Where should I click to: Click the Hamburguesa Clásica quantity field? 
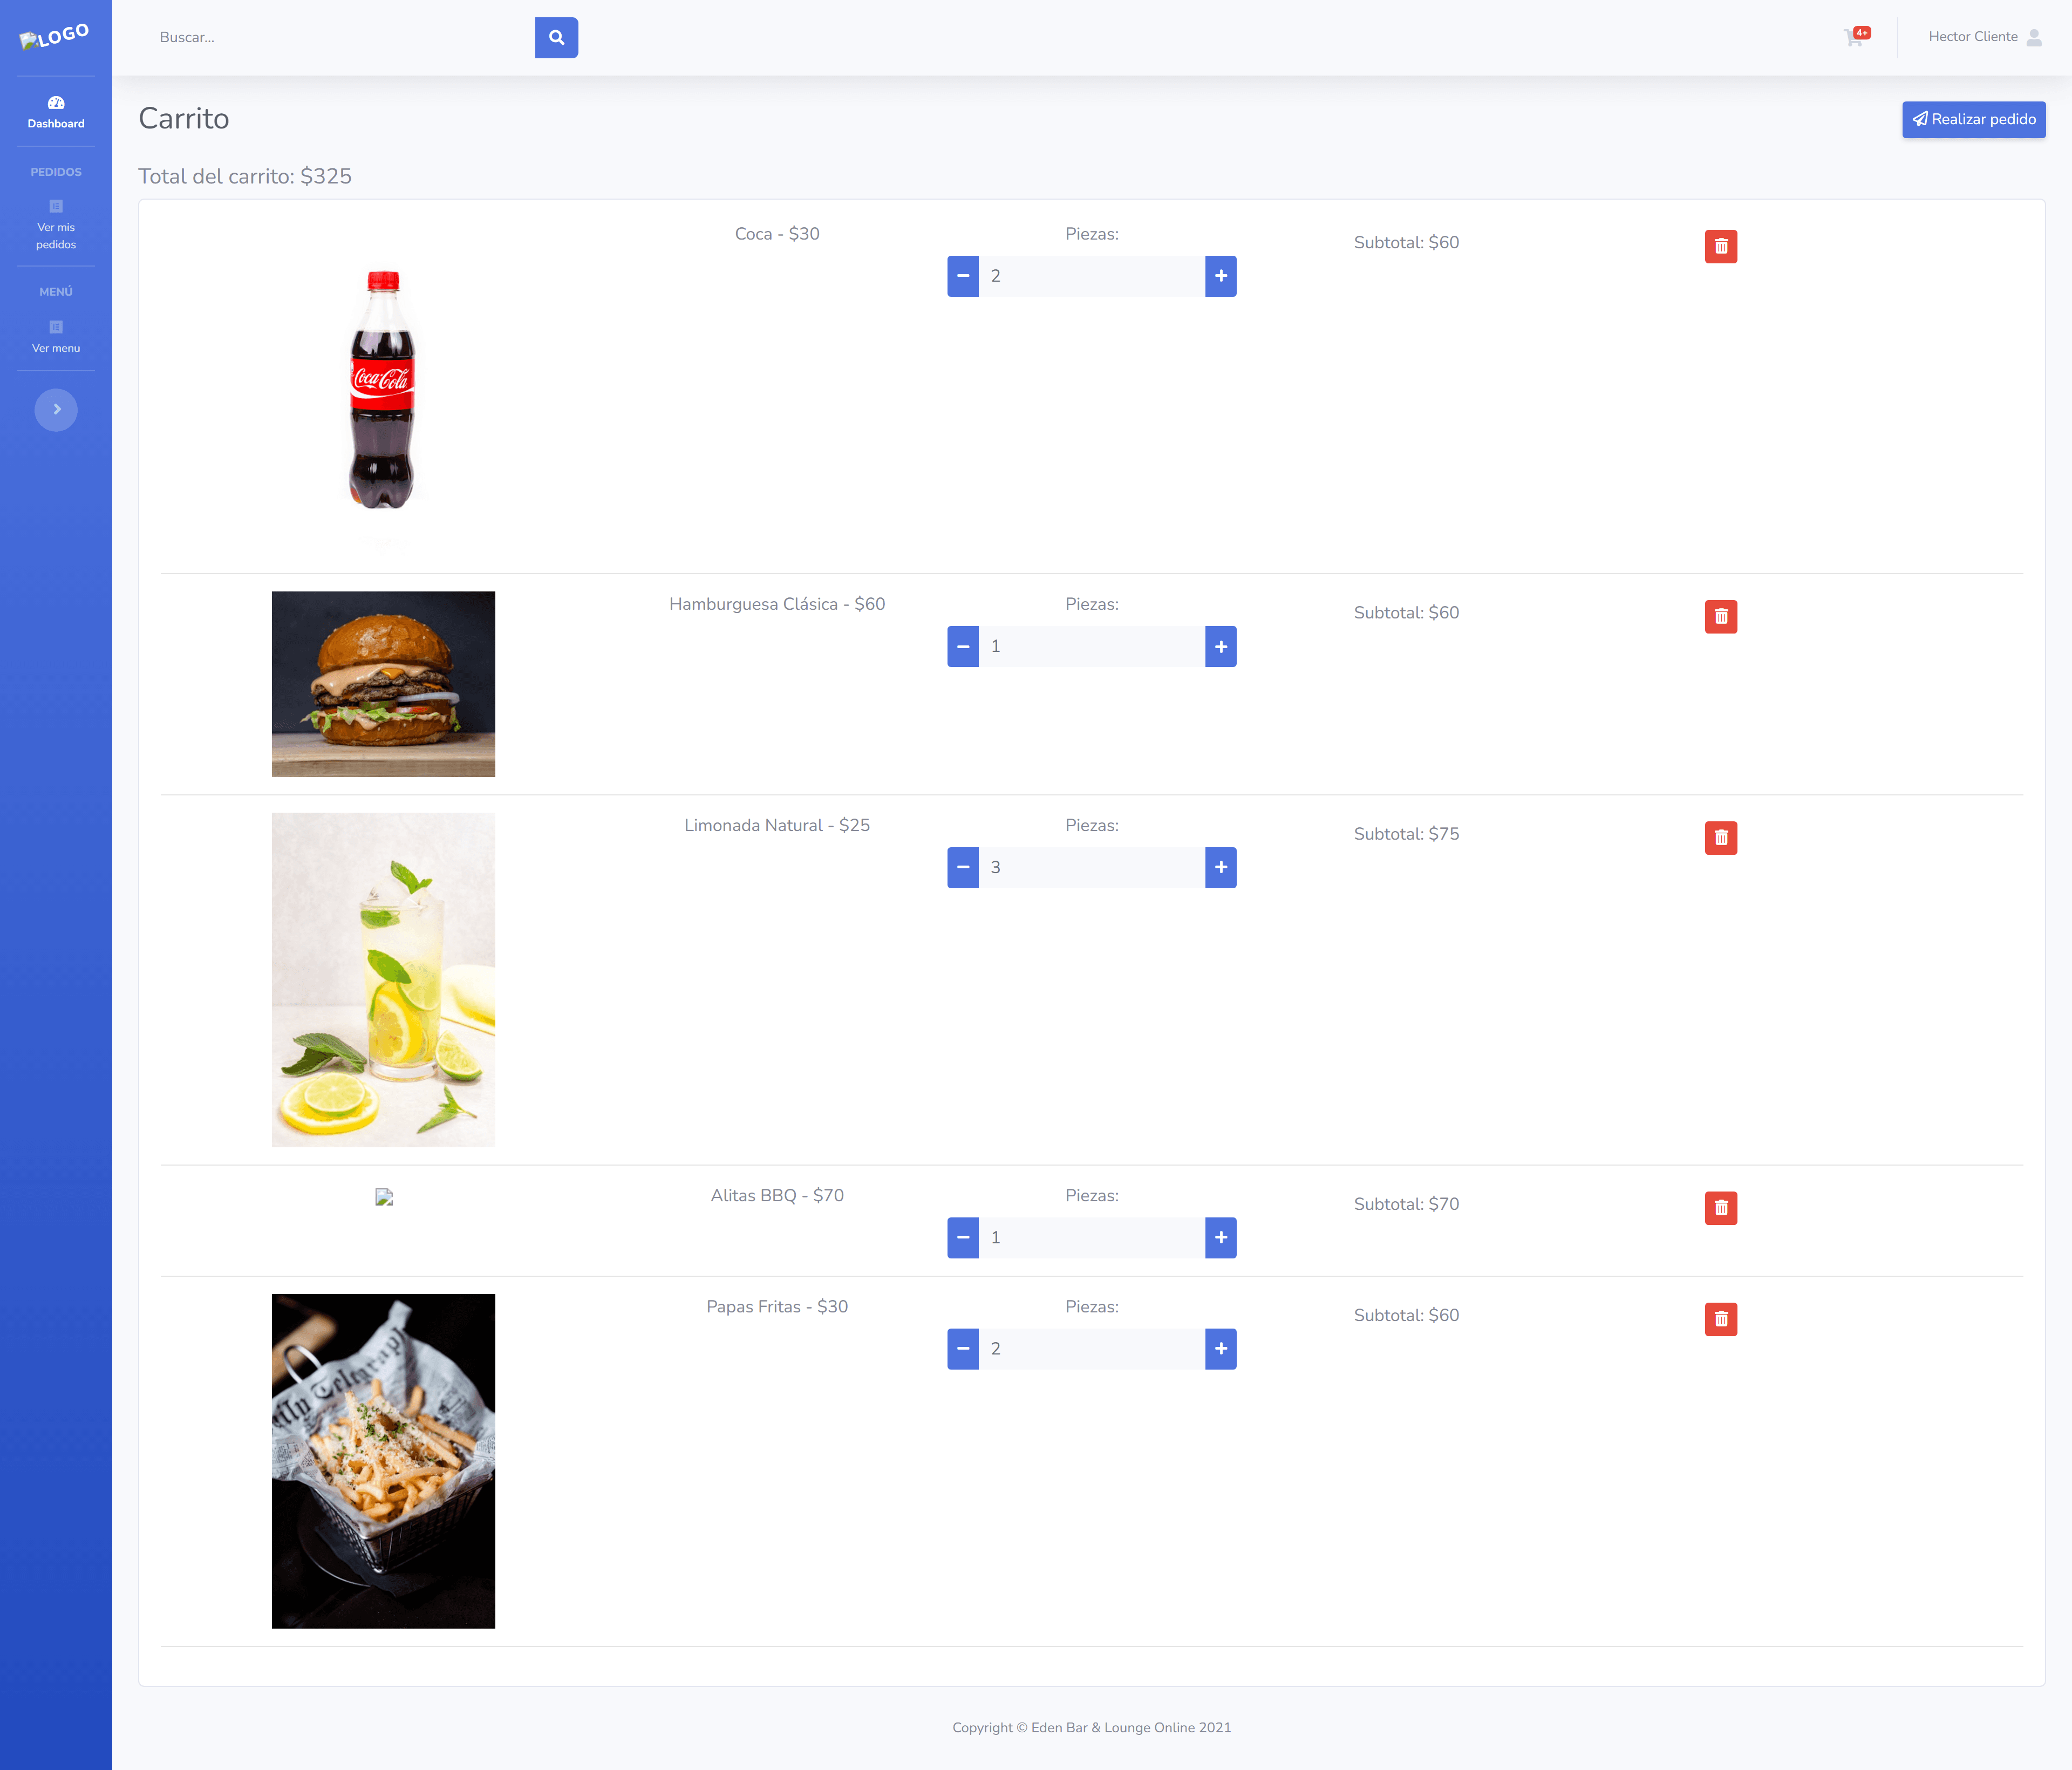[1092, 647]
